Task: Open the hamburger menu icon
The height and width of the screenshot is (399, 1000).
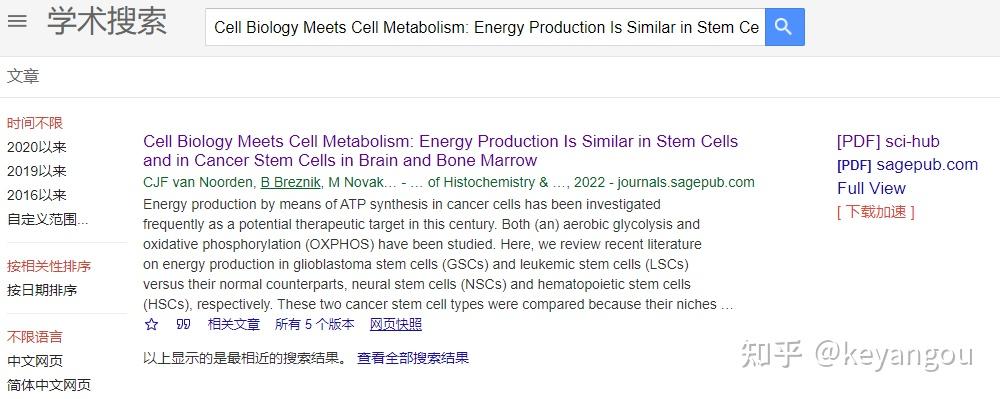Action: click(x=17, y=21)
